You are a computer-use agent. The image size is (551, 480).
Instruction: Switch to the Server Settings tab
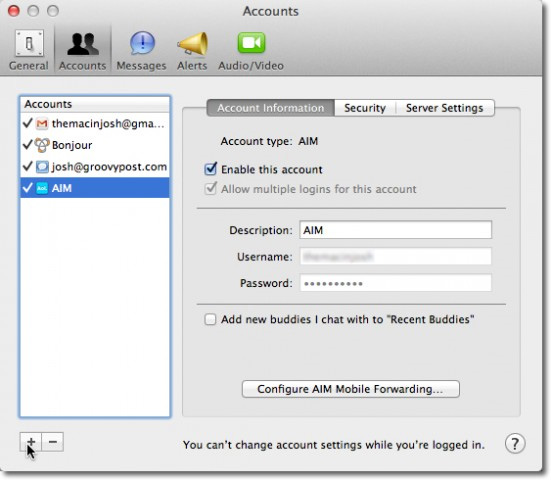[x=445, y=108]
